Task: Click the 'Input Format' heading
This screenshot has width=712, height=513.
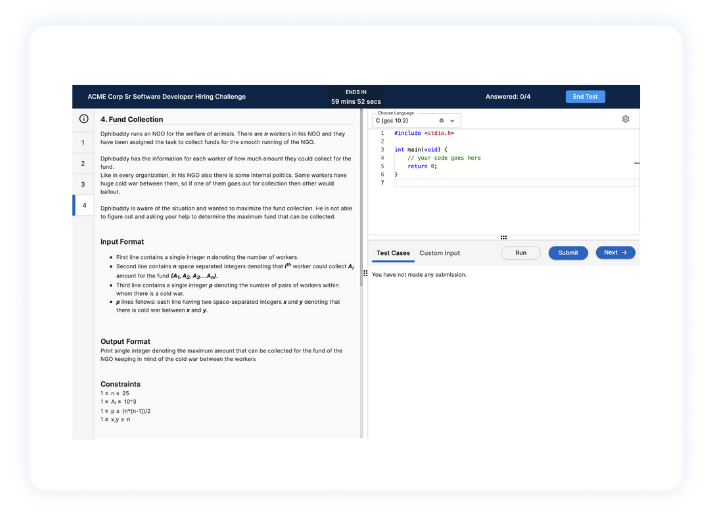Action: 122,242
